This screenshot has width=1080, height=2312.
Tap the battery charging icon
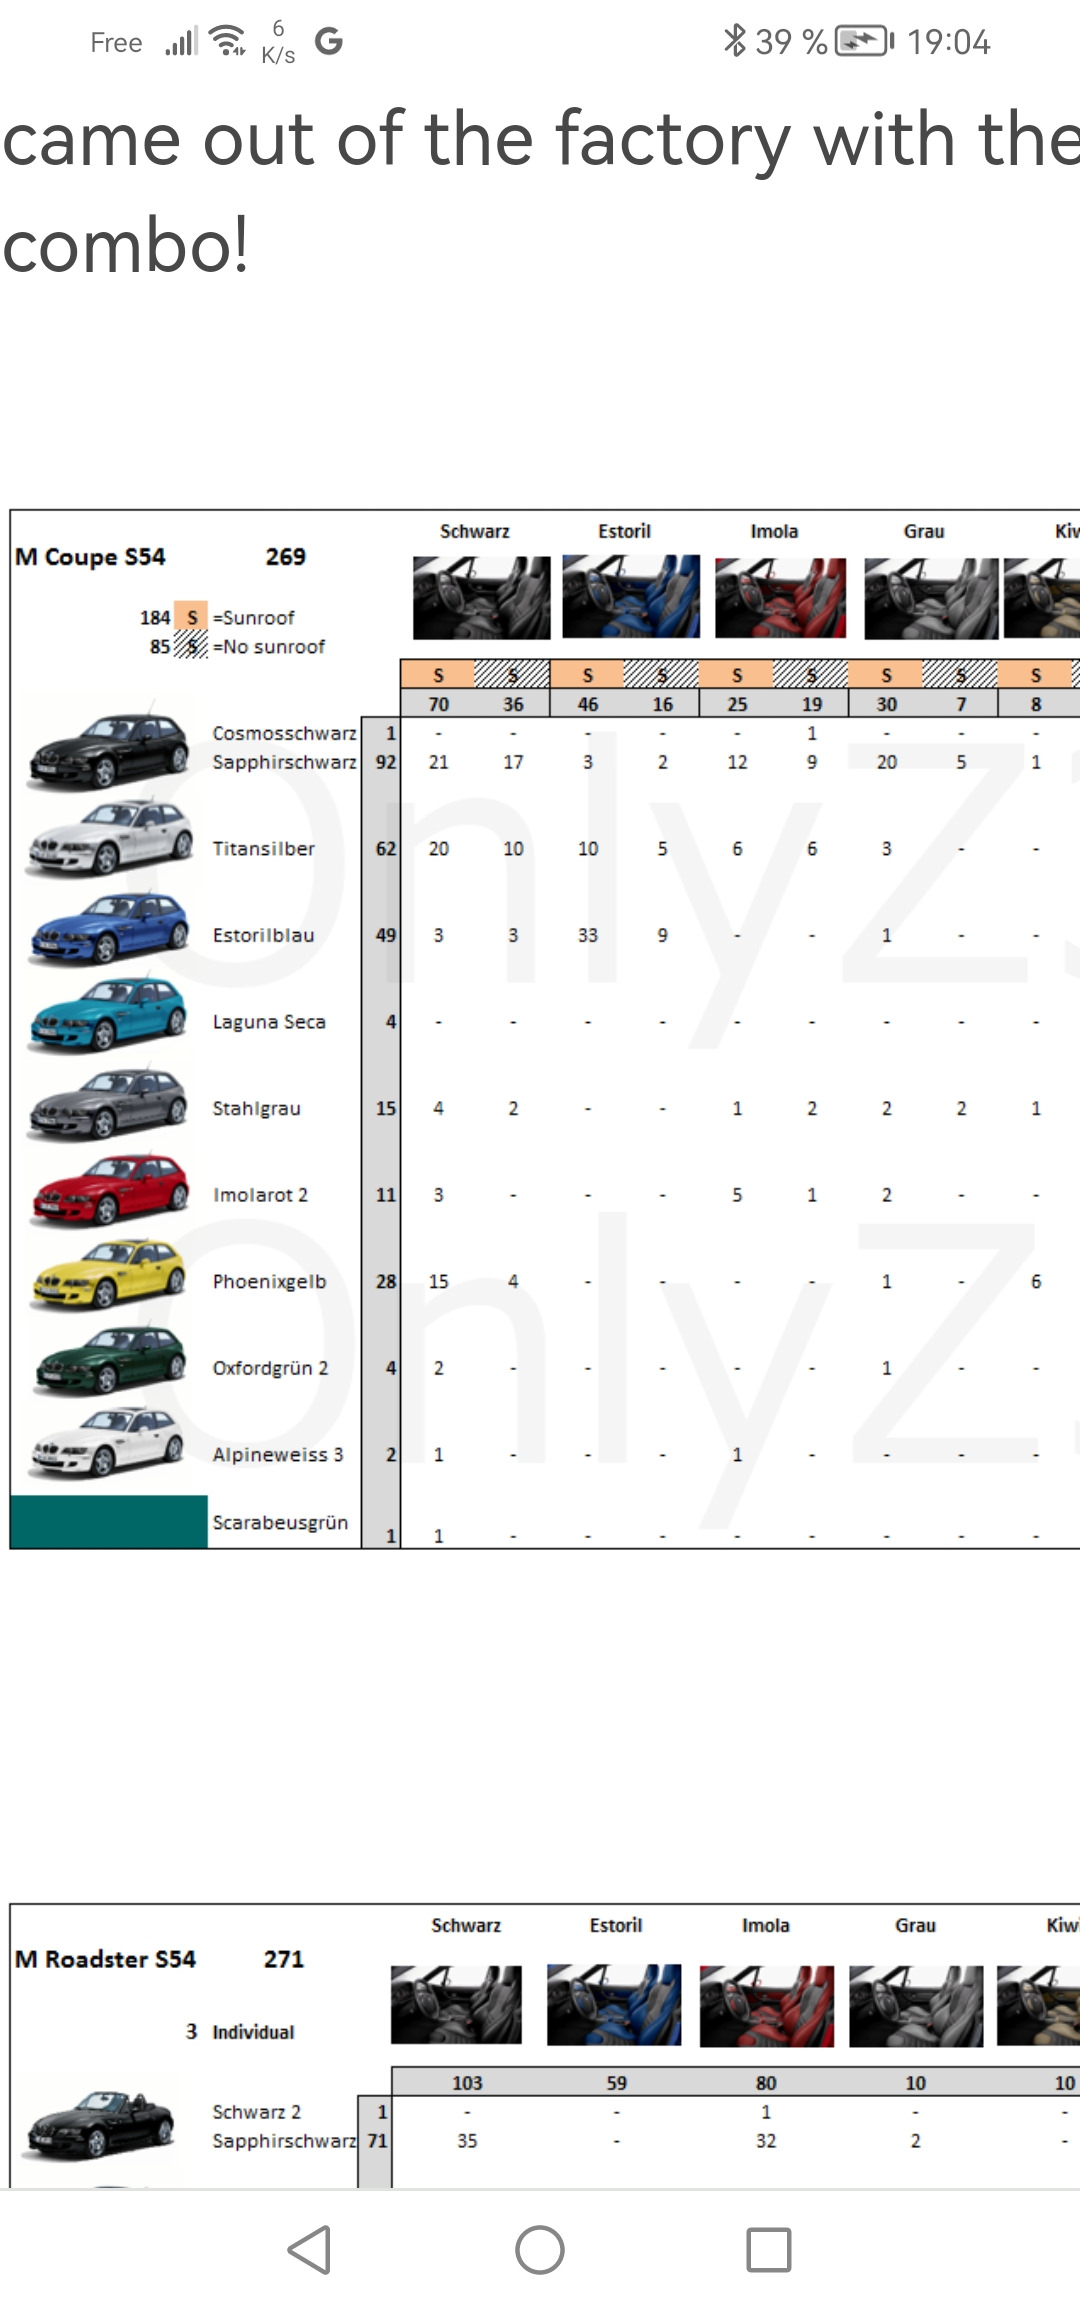click(x=864, y=41)
